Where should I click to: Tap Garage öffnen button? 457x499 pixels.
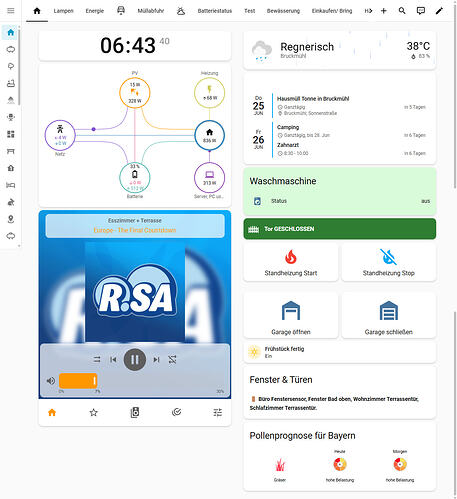[291, 316]
